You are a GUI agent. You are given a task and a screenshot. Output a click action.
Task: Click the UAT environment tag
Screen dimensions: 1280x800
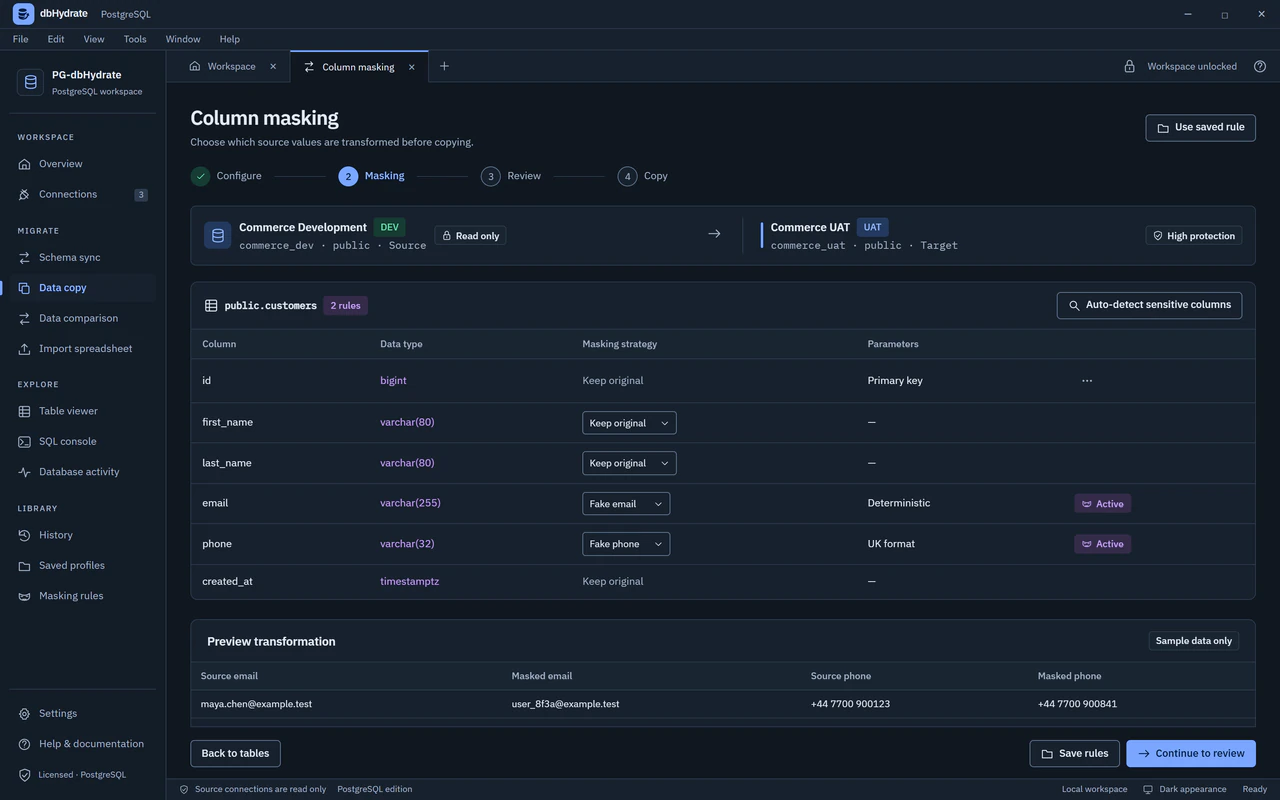872,227
